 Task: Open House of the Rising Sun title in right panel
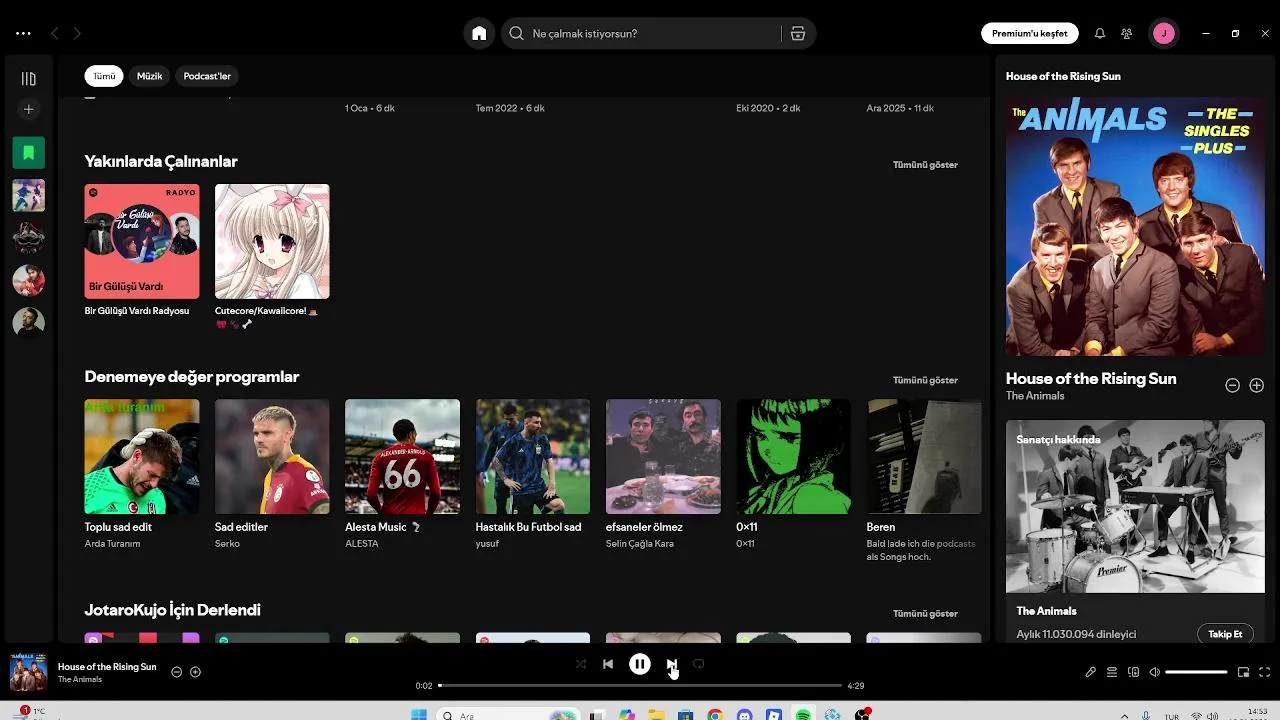pyautogui.click(x=1091, y=378)
